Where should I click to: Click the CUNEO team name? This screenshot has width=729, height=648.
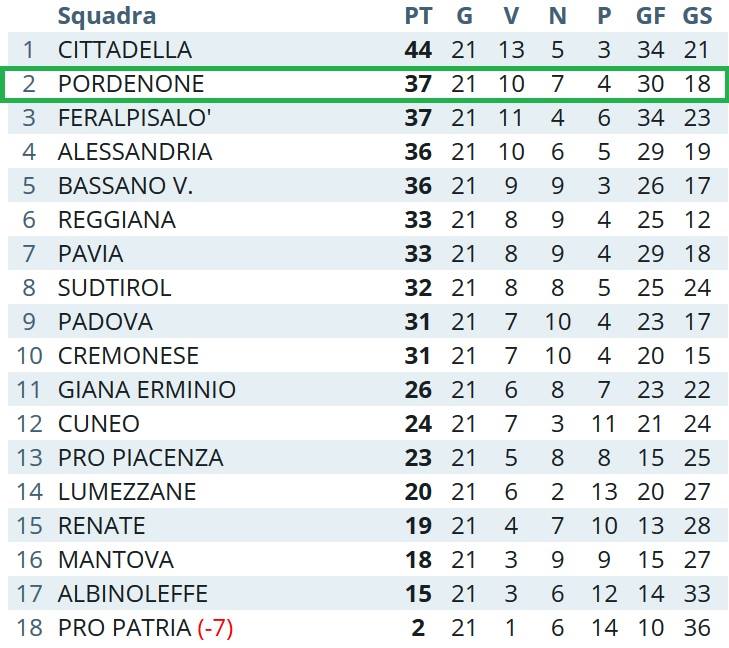click(x=99, y=423)
